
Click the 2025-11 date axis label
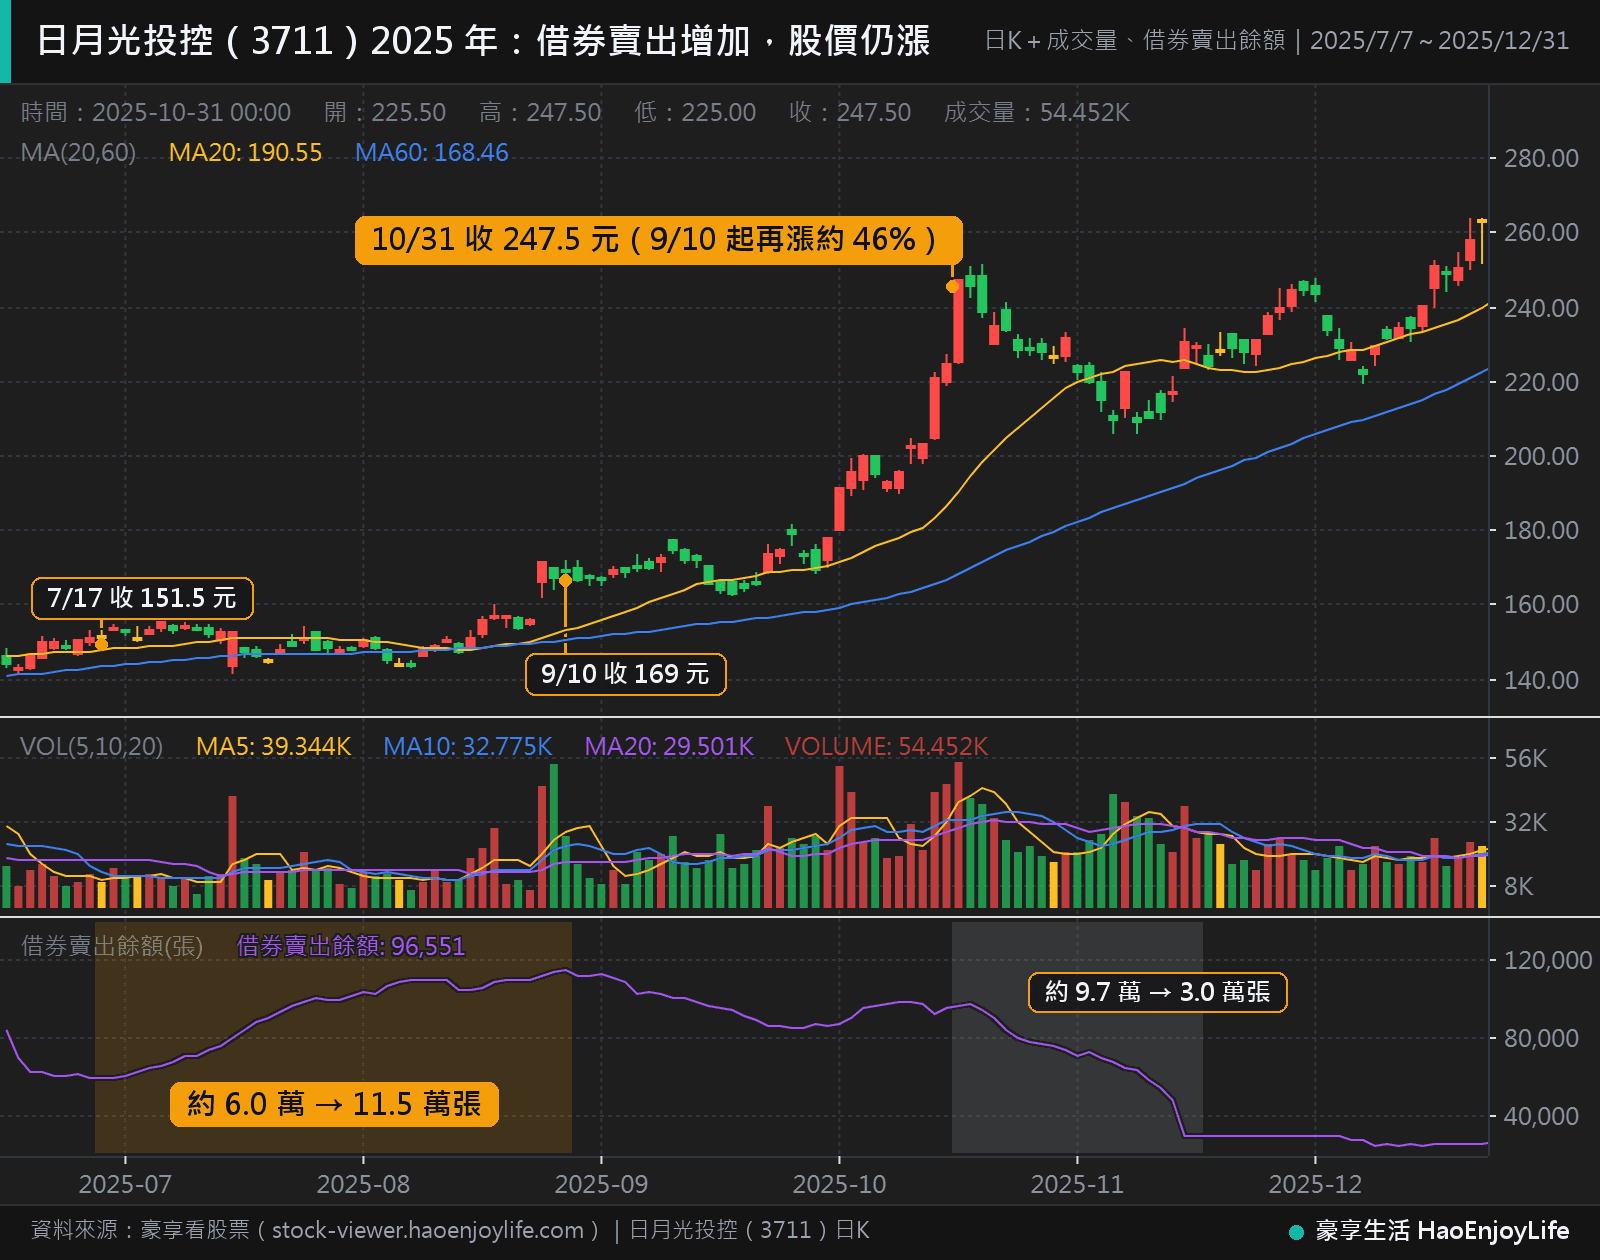1077,1185
